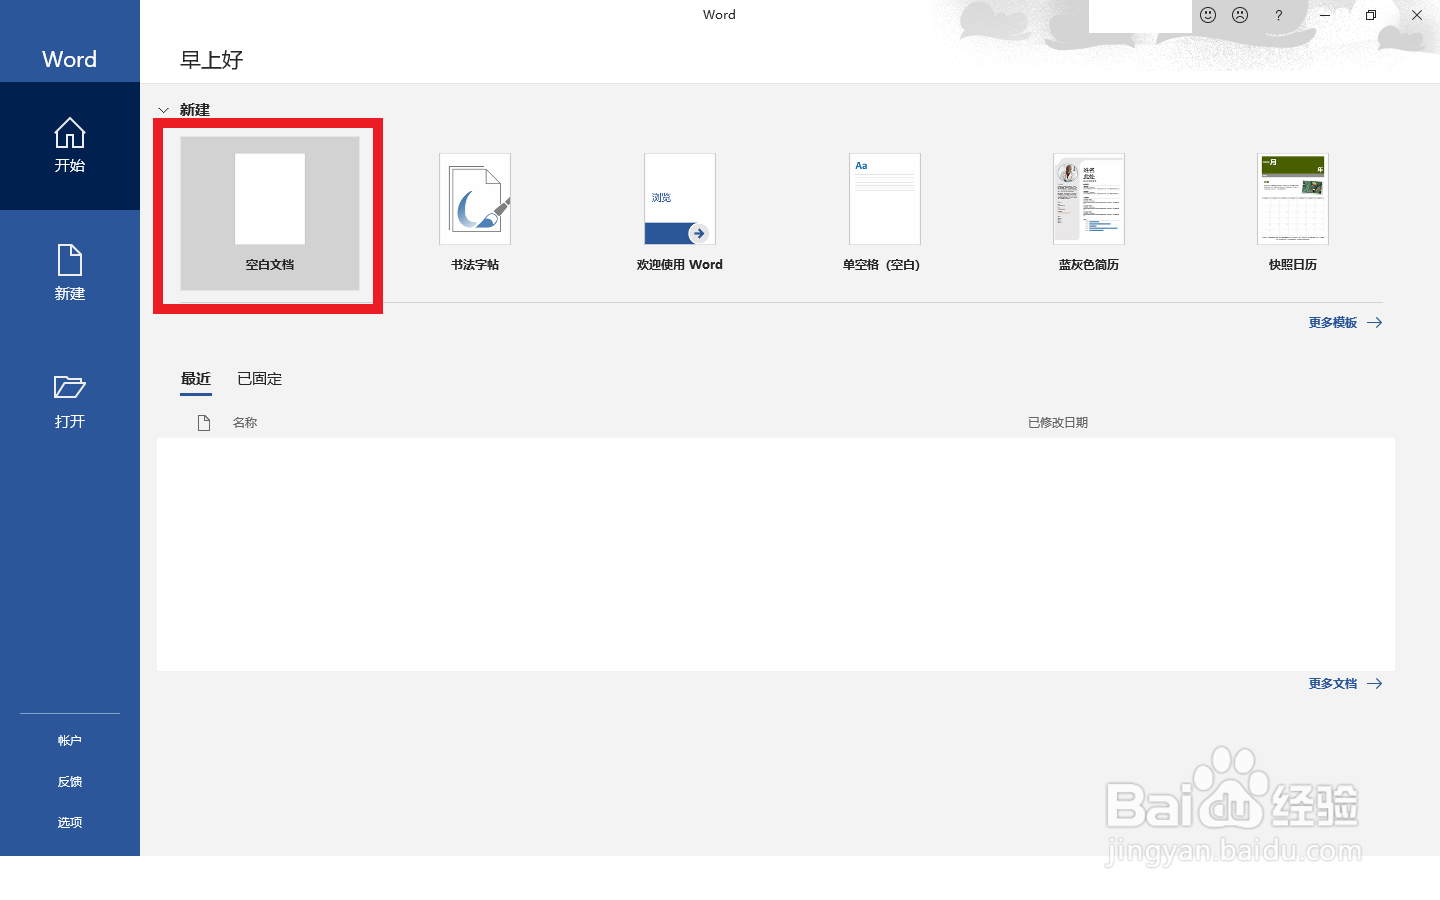
Task: Pick the 蓝灰色简历 resume template
Action: pos(1089,214)
